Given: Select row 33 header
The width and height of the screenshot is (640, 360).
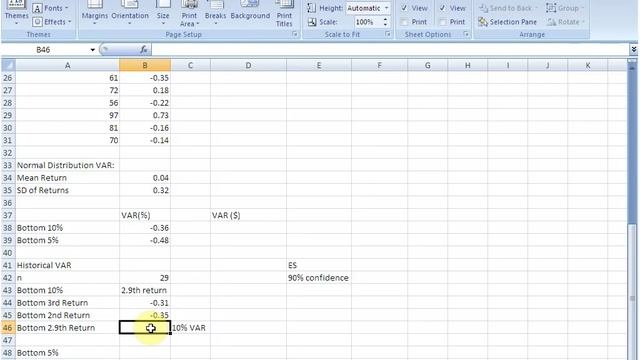Looking at the screenshot, I should coord(8,165).
